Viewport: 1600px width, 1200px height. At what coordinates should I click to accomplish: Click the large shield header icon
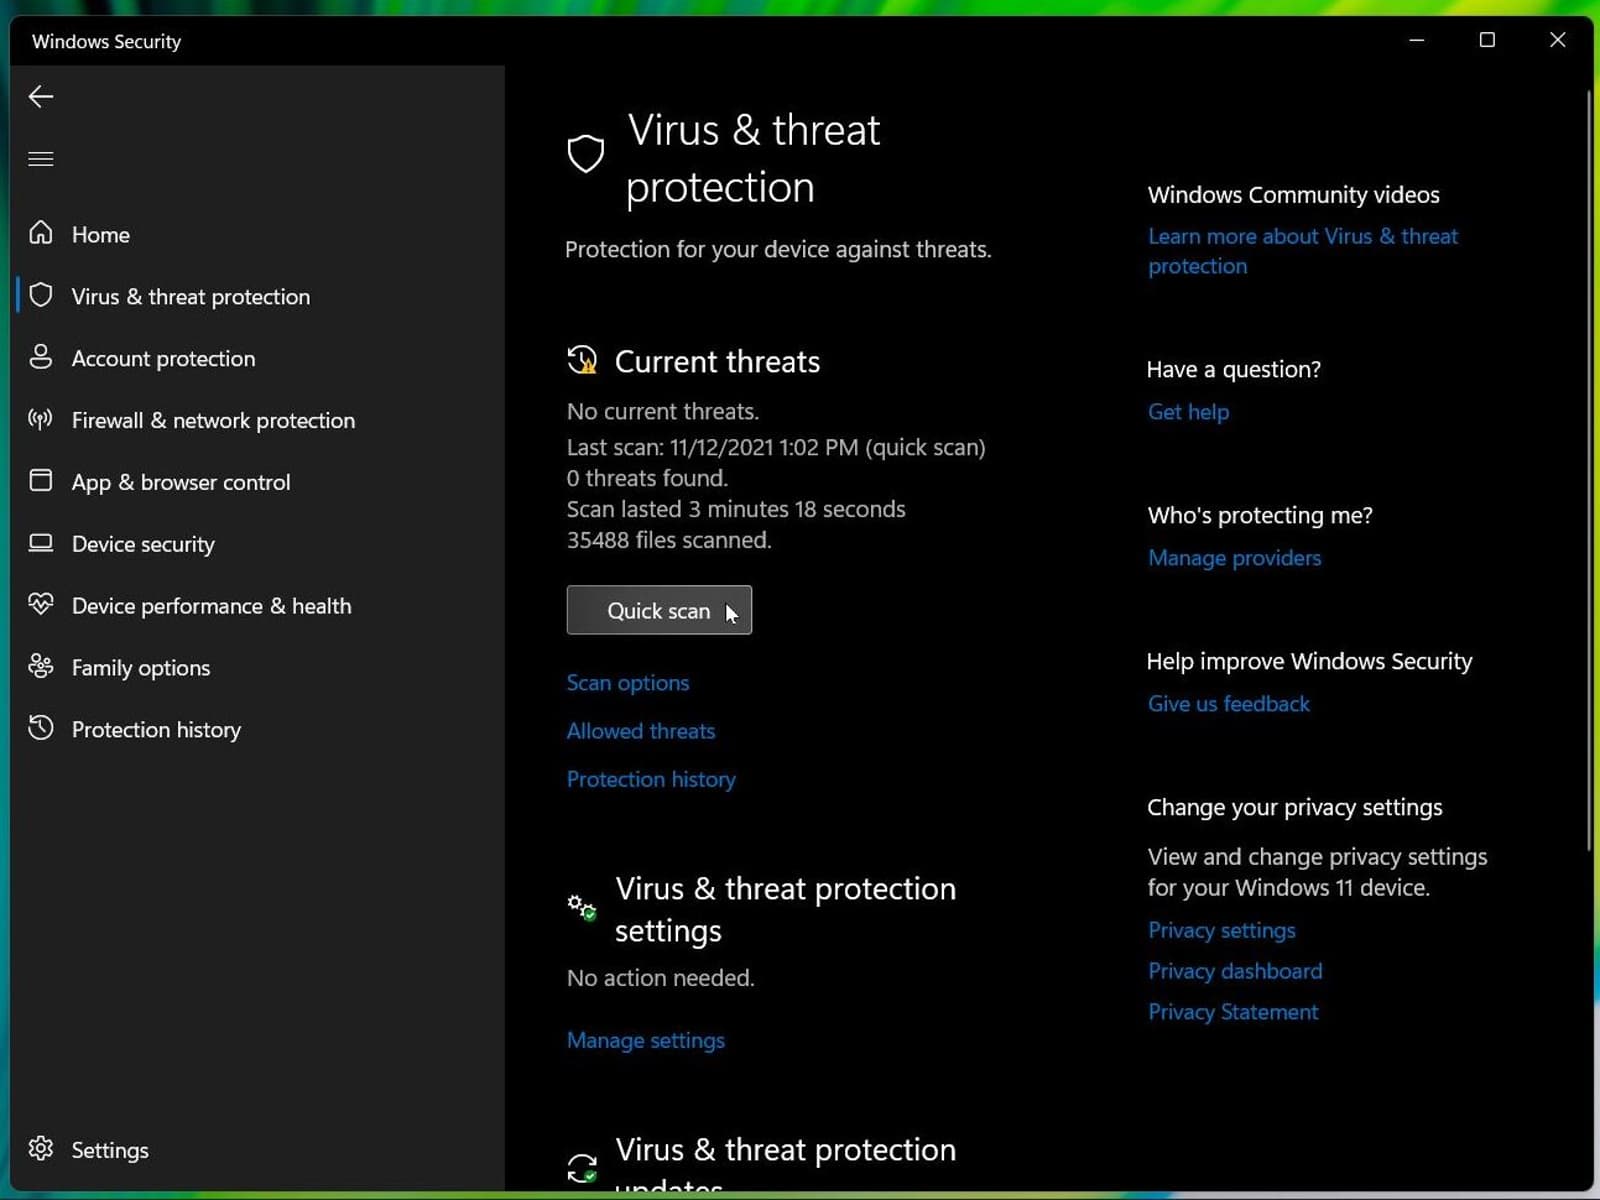586,154
